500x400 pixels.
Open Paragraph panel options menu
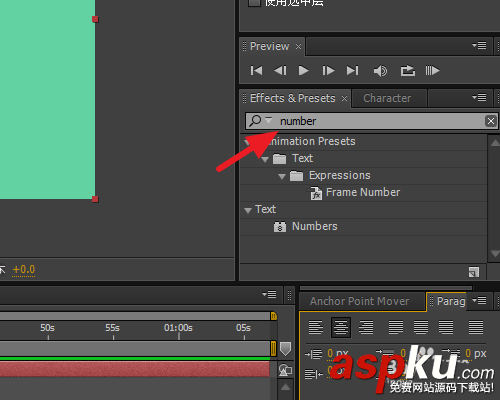tap(479, 301)
